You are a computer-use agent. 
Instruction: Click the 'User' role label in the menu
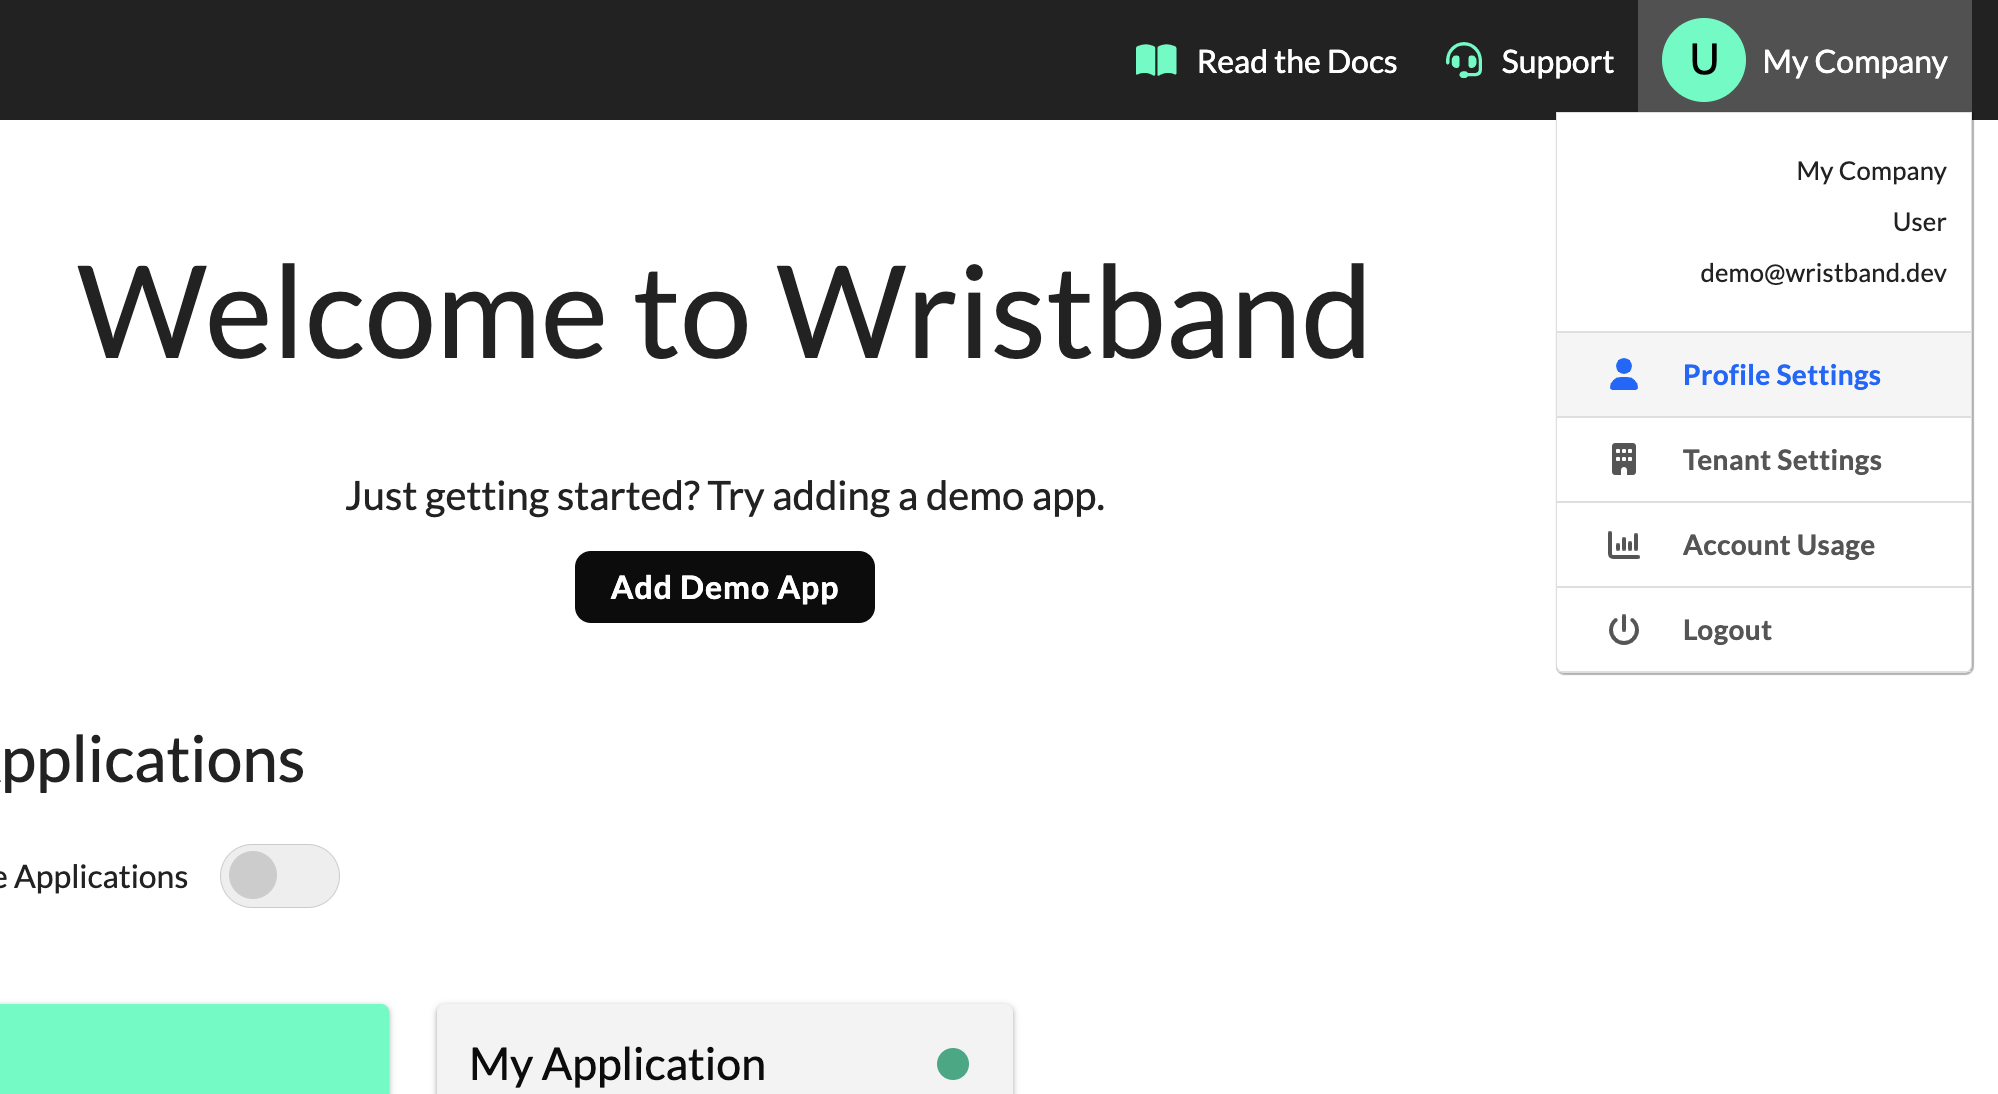tap(1919, 222)
